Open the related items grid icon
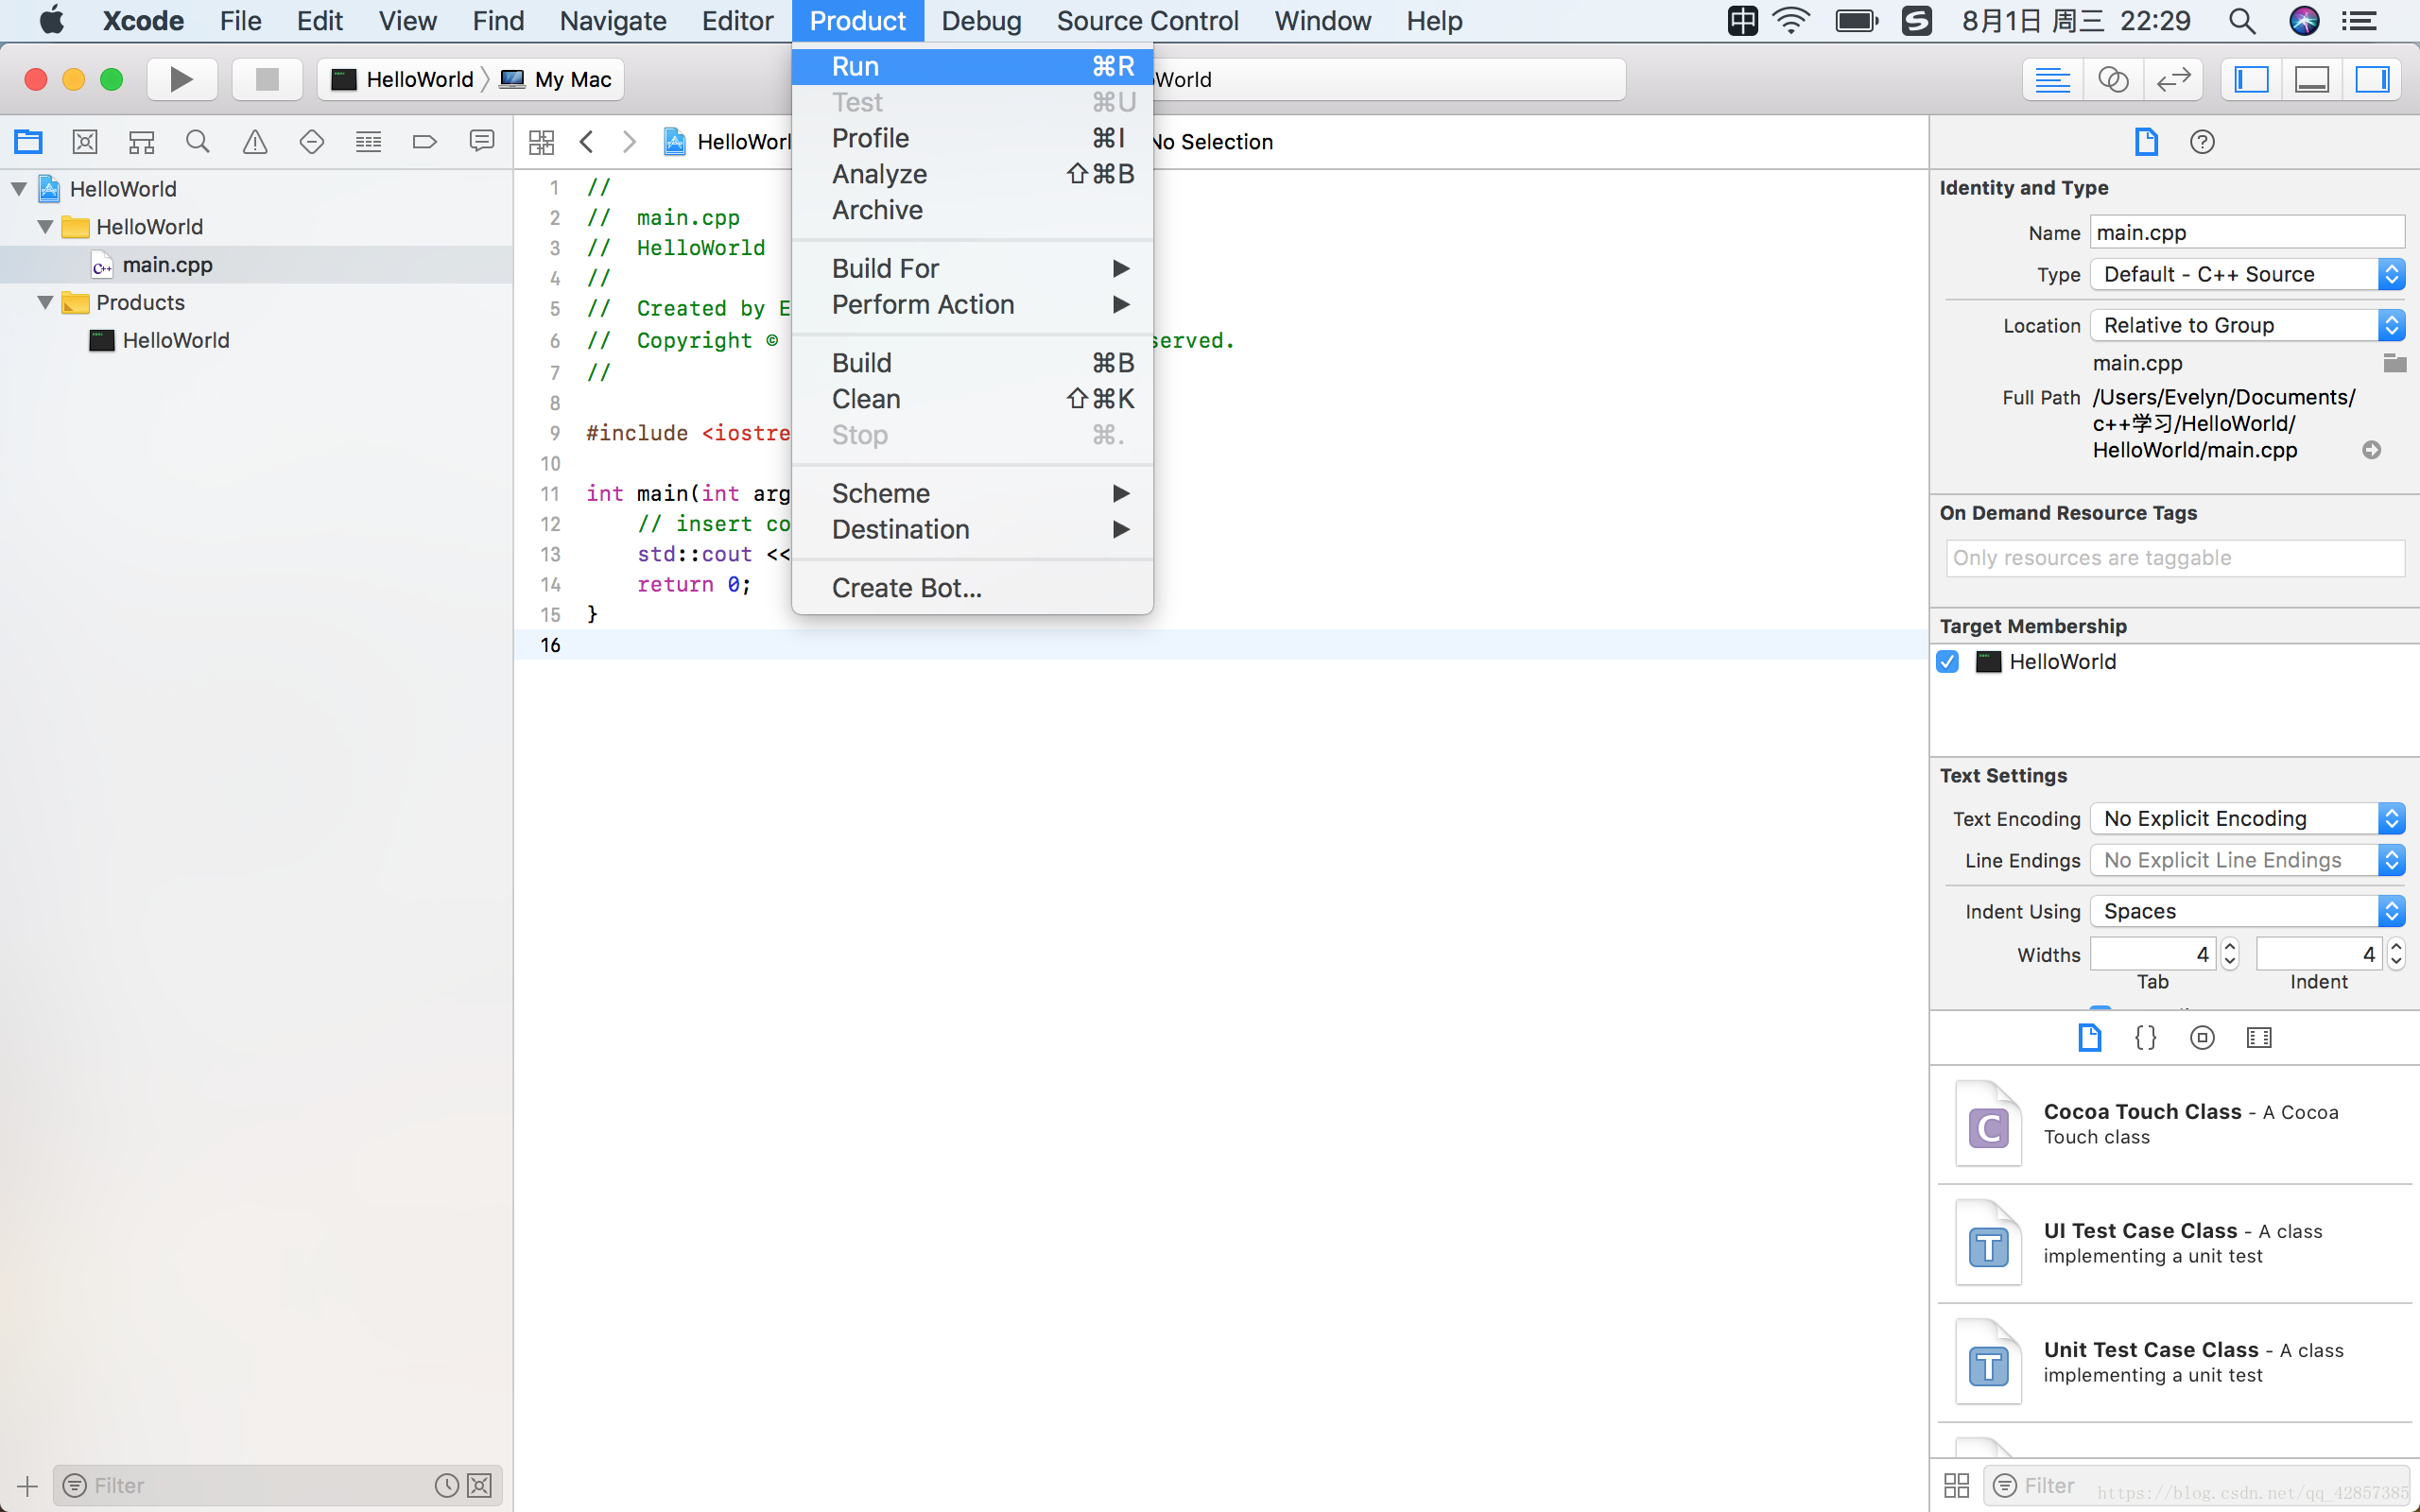Image resolution: width=2420 pixels, height=1512 pixels. coord(541,142)
